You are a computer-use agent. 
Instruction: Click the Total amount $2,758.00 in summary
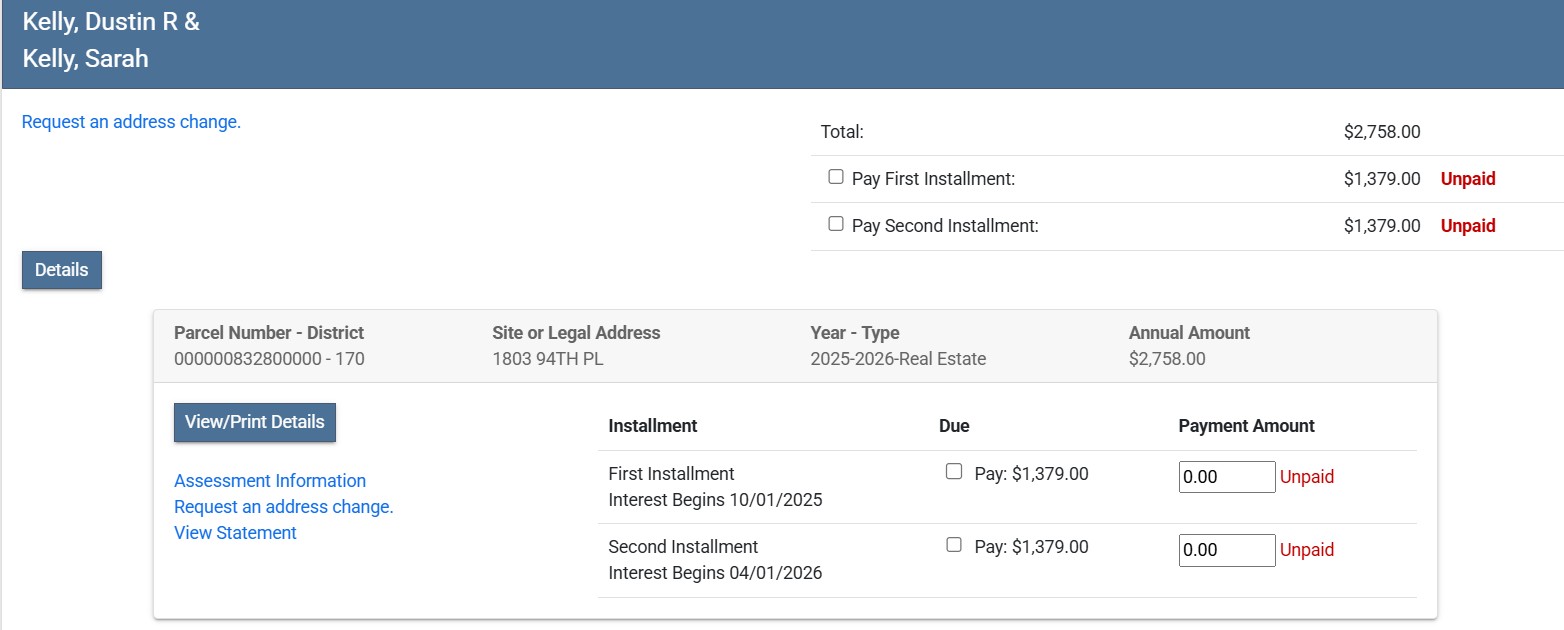tap(1382, 132)
